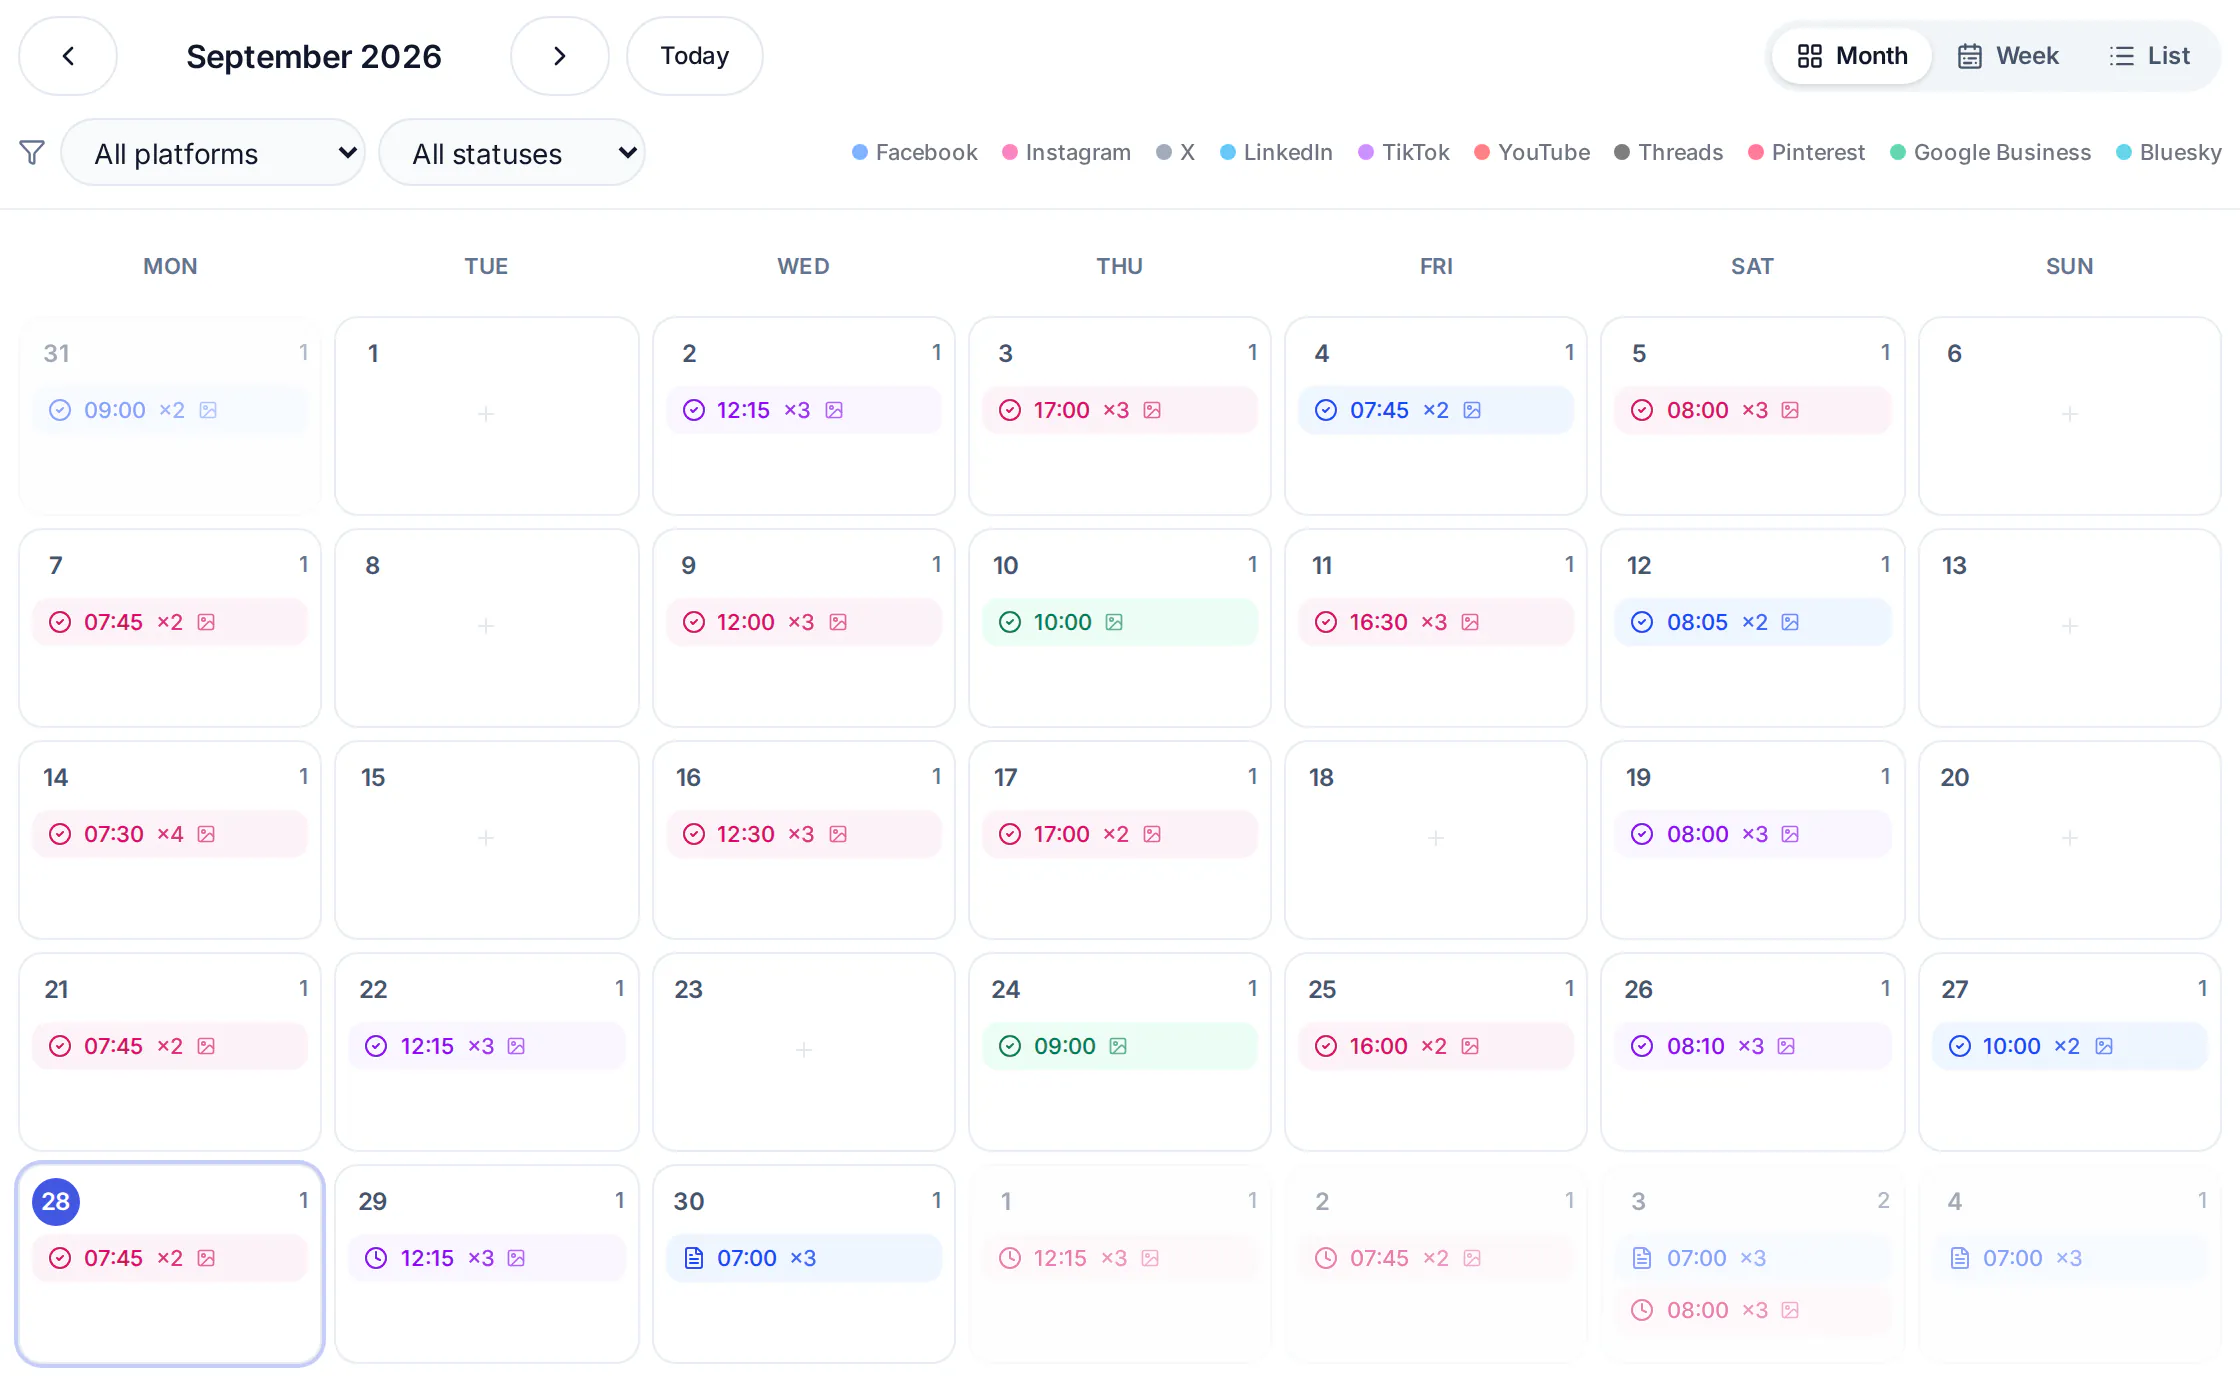Open the 12:15 post on October 1
This screenshot has width=2240, height=1380.
click(1120, 1258)
